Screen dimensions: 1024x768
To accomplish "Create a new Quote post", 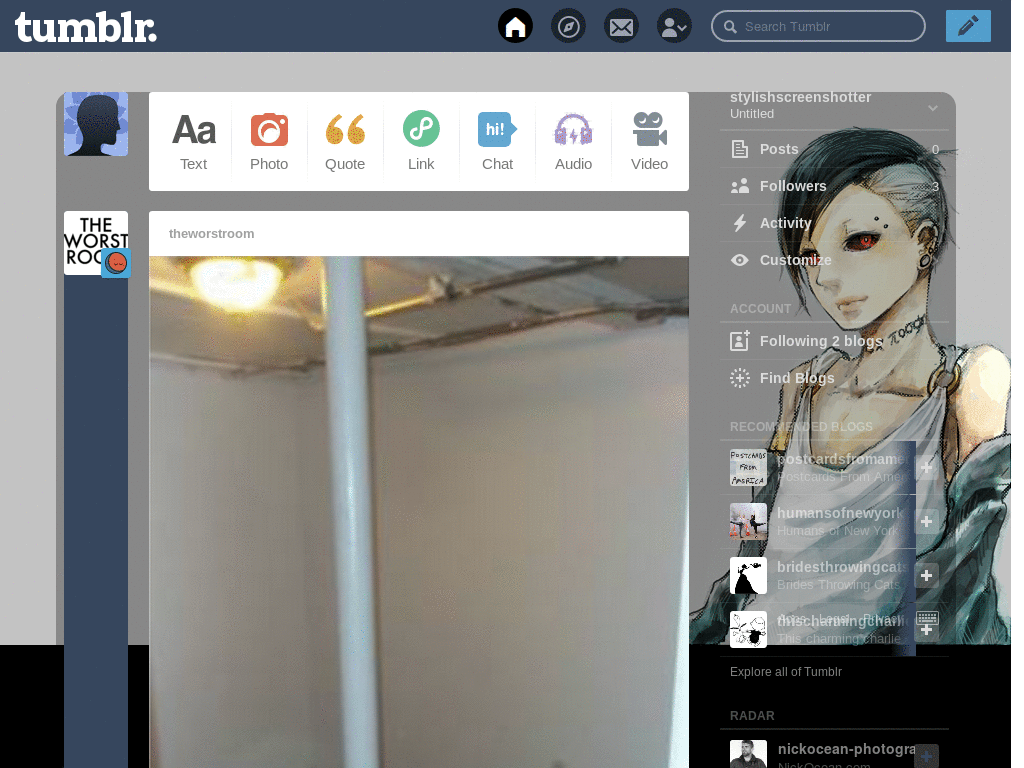I will tap(345, 142).
